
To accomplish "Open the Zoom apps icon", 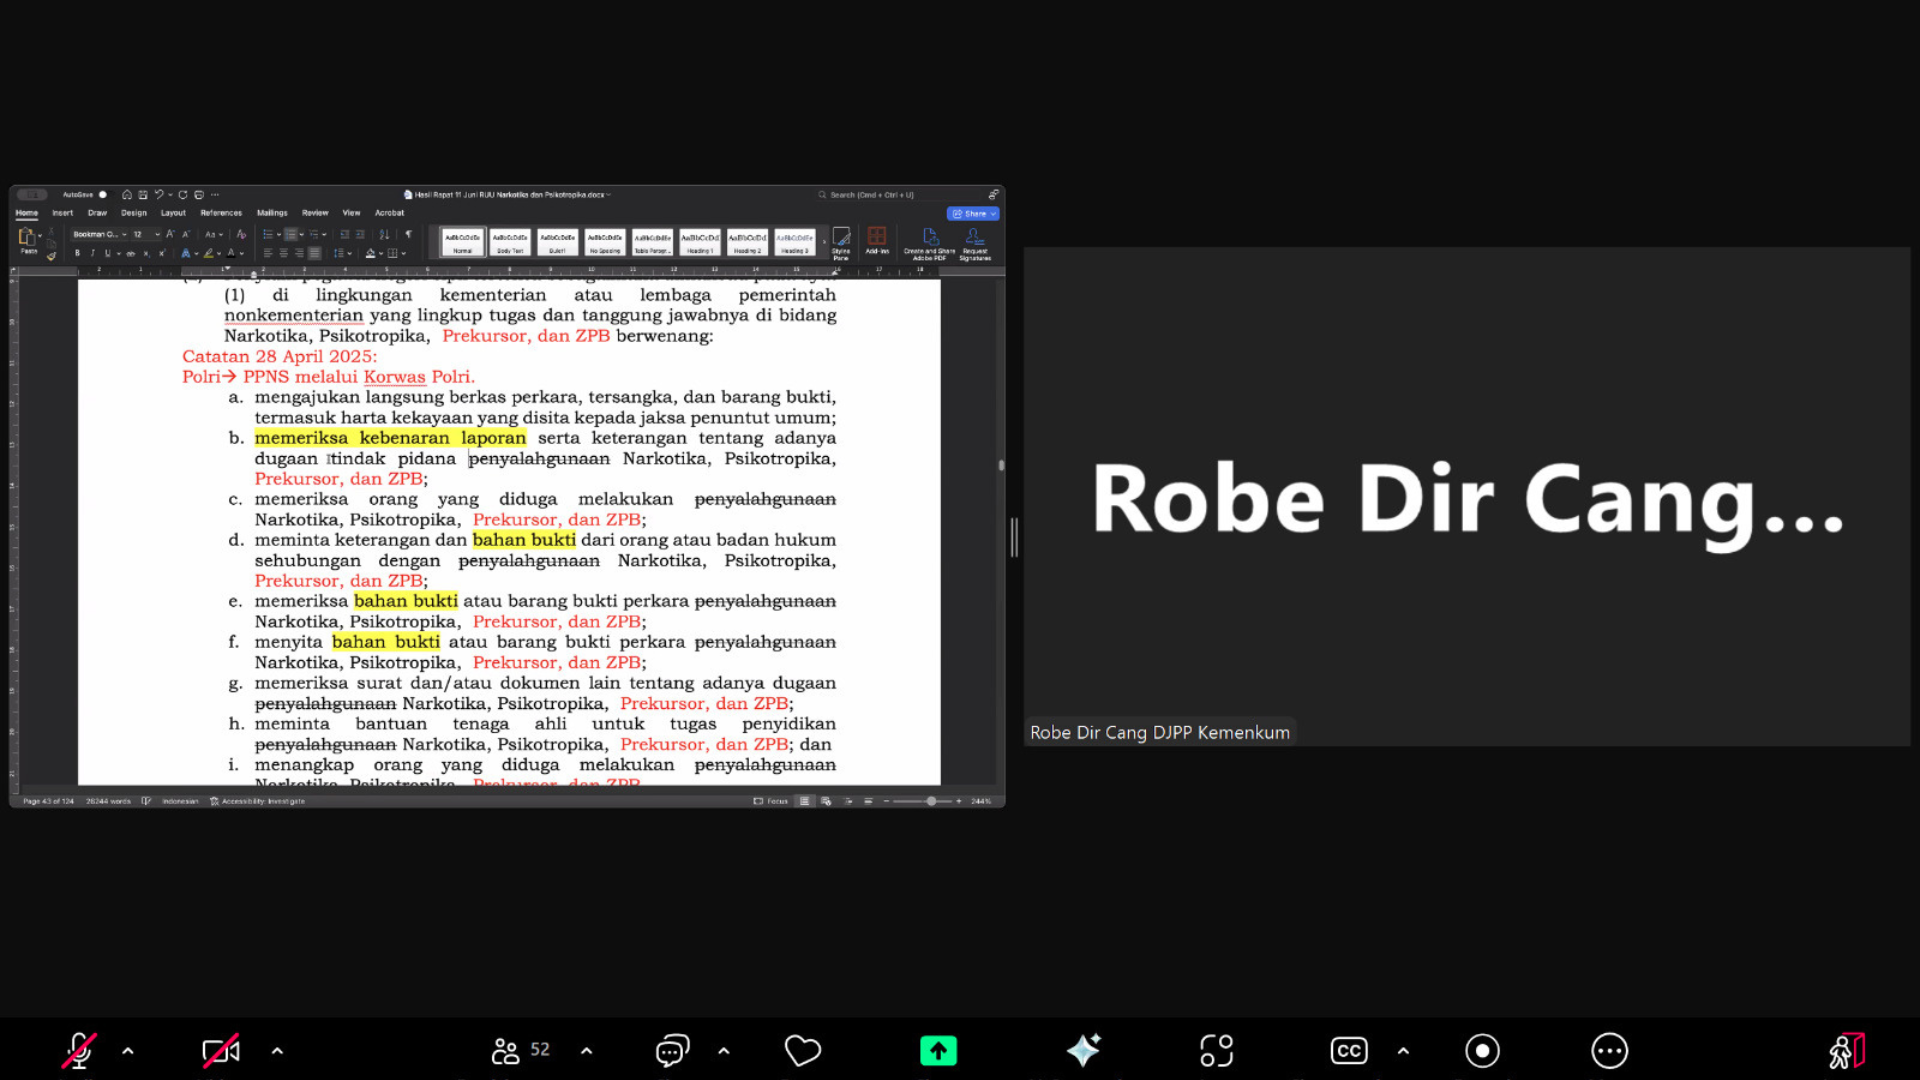I will click(x=1216, y=1051).
